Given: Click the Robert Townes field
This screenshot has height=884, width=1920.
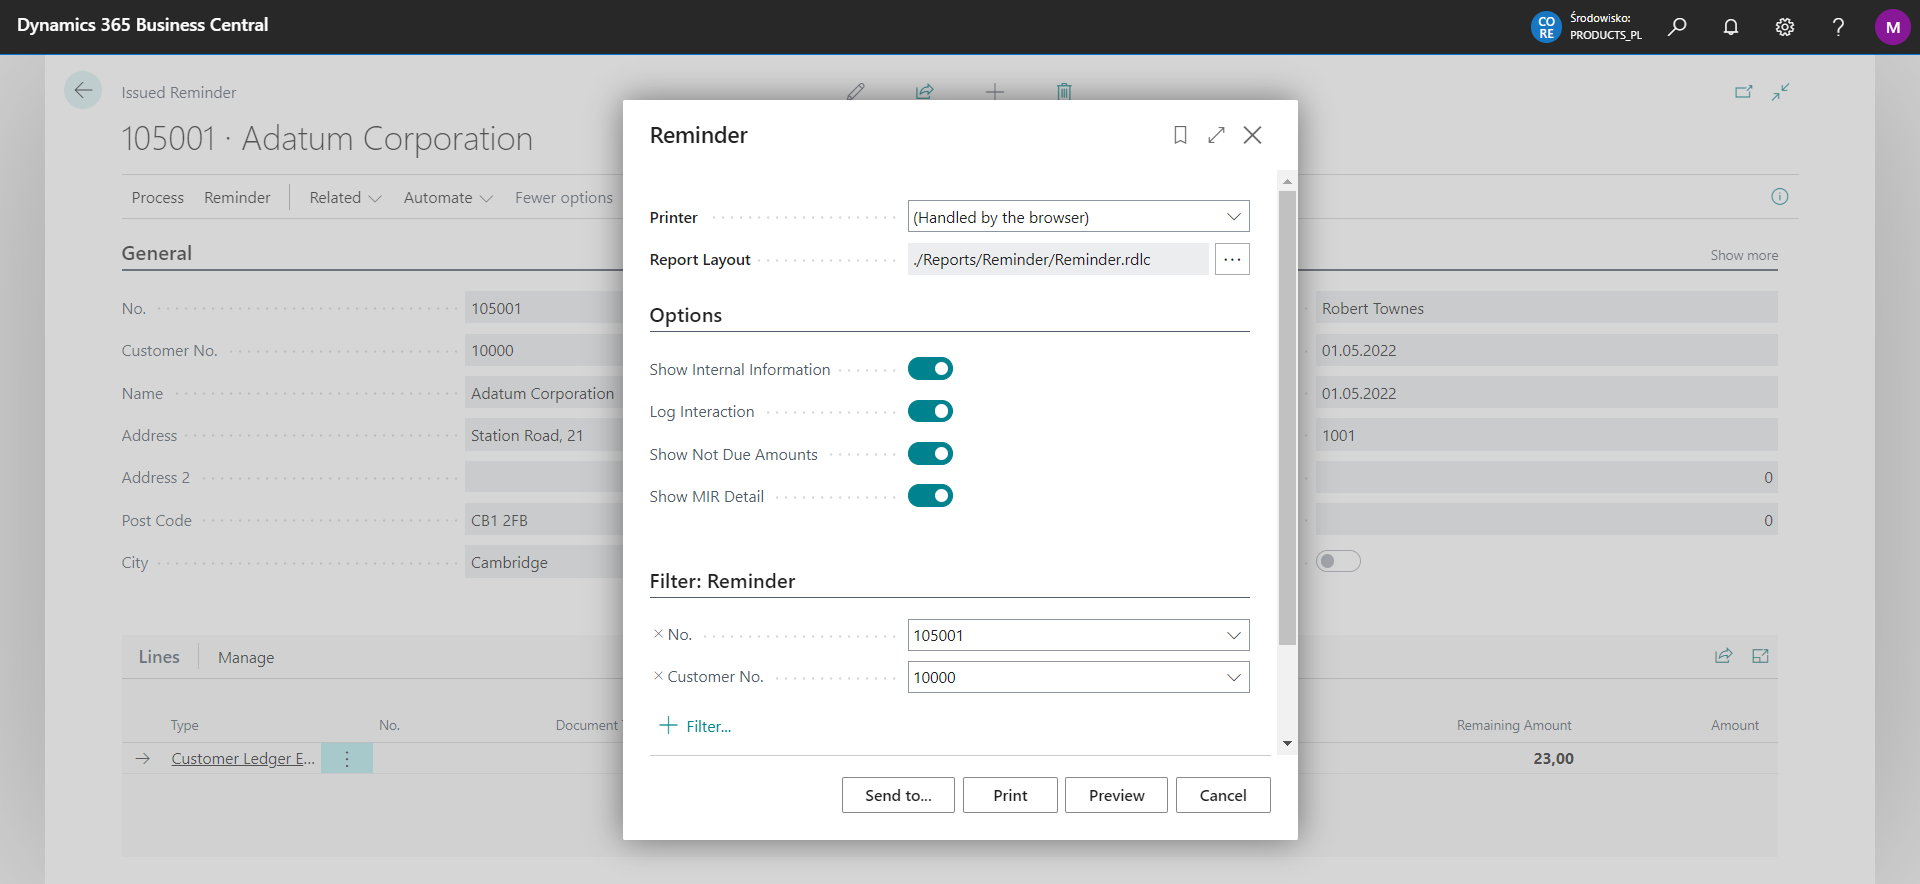Looking at the screenshot, I should click(1546, 309).
